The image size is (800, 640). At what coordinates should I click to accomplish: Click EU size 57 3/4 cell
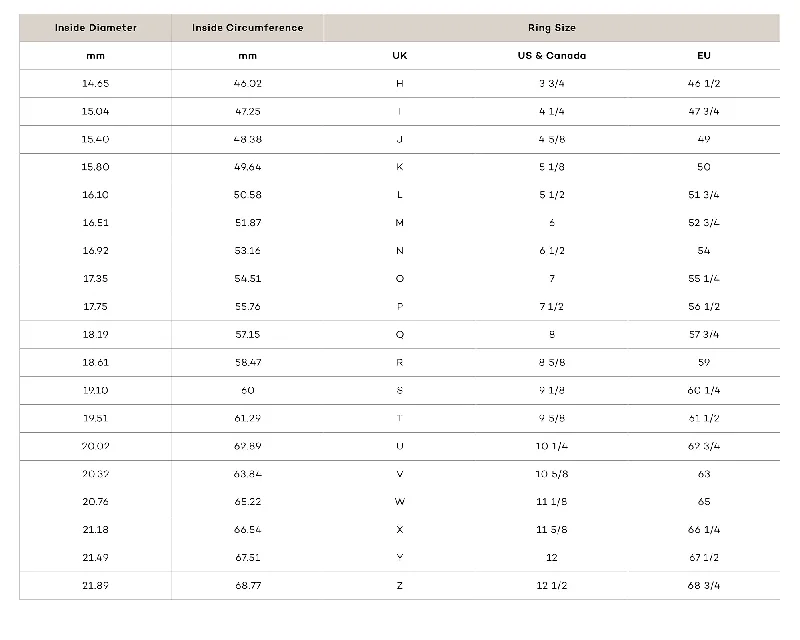coord(704,335)
